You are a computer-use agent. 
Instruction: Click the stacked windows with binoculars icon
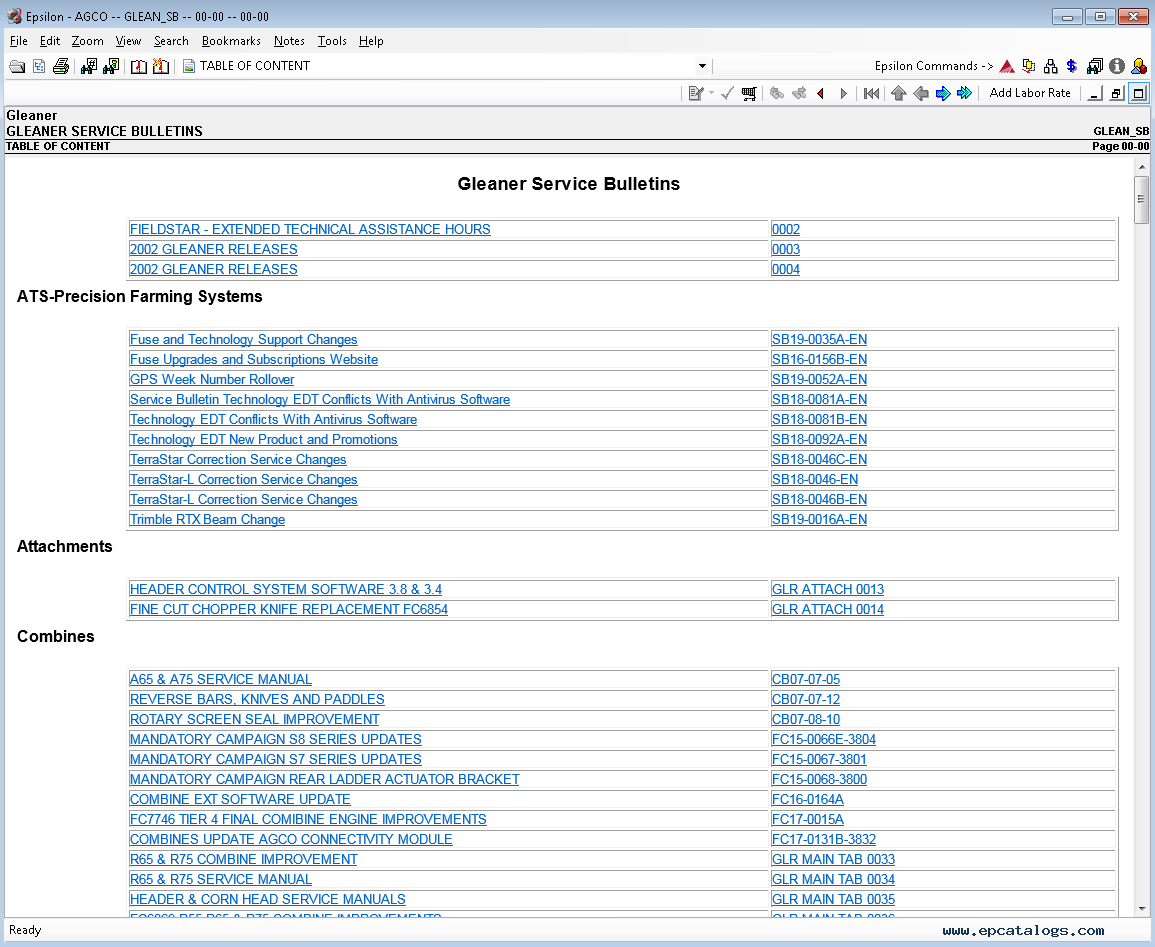coord(1095,66)
